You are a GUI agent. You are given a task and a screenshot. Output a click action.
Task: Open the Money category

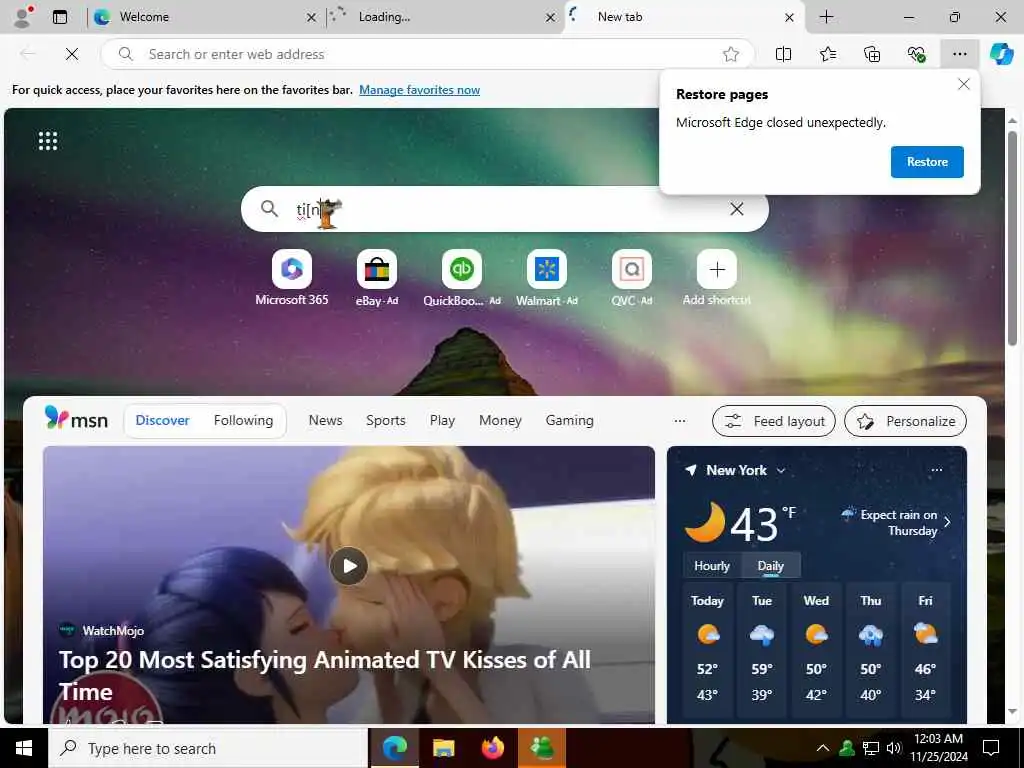(x=500, y=421)
